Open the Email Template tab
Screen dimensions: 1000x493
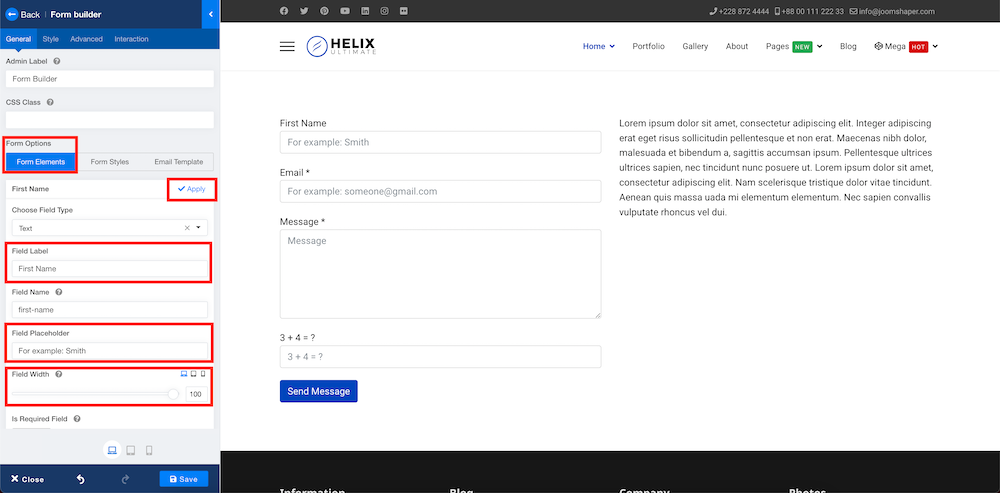179,162
